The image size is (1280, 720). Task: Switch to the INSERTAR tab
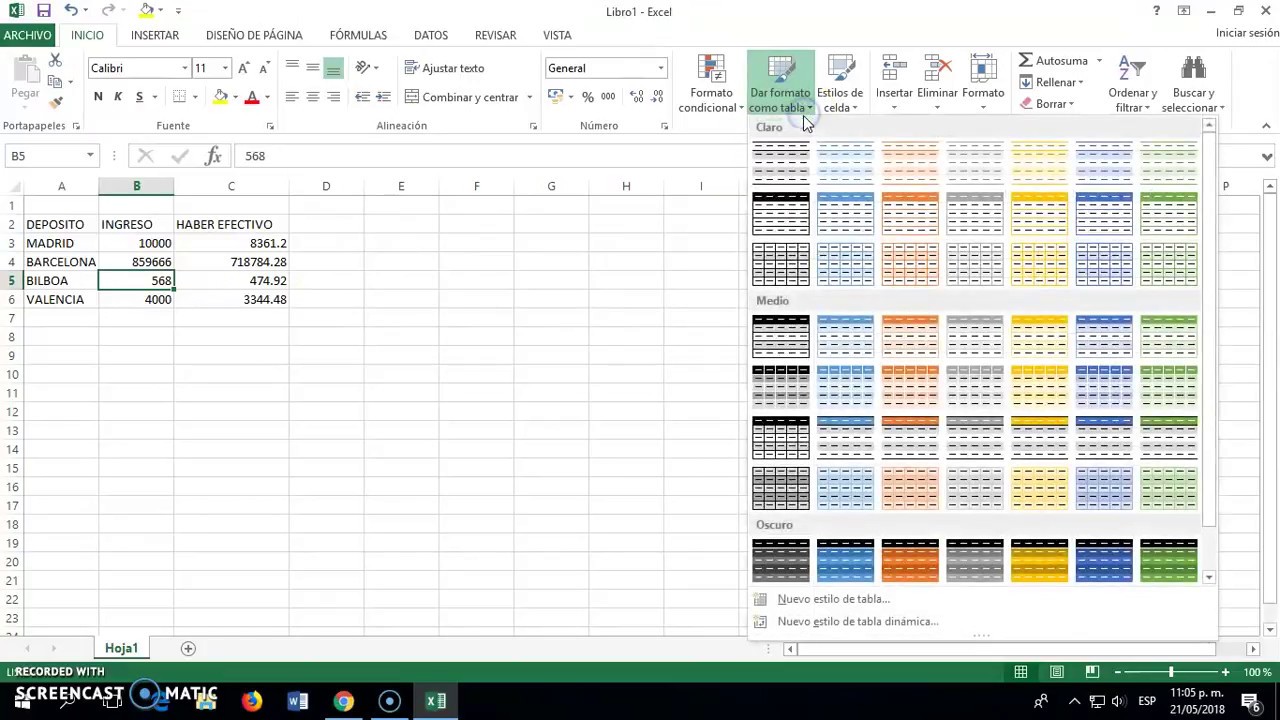pos(155,35)
